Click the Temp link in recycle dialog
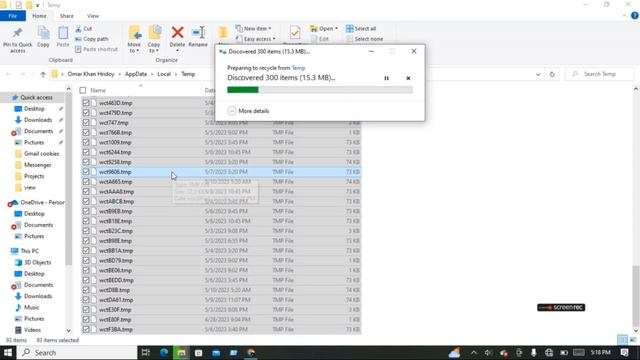Screen dimensions: 640x360 click(x=298, y=68)
